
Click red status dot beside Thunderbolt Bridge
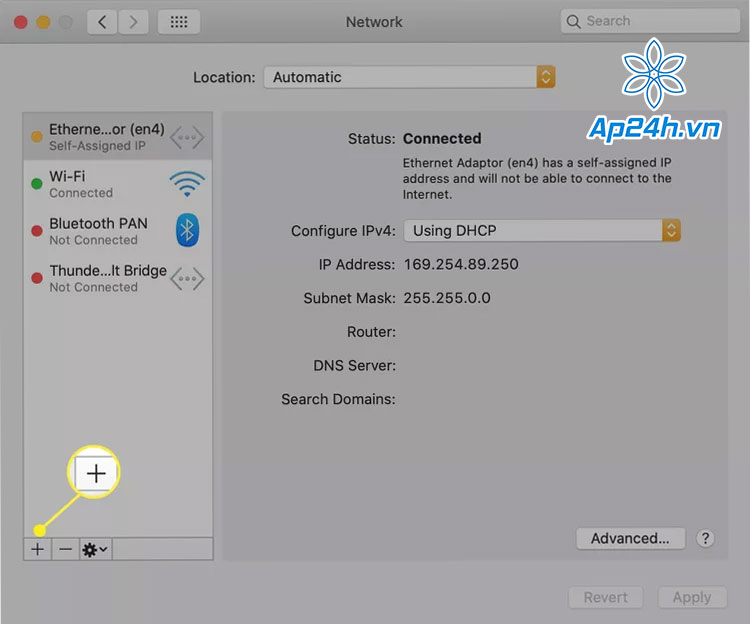coord(37,278)
